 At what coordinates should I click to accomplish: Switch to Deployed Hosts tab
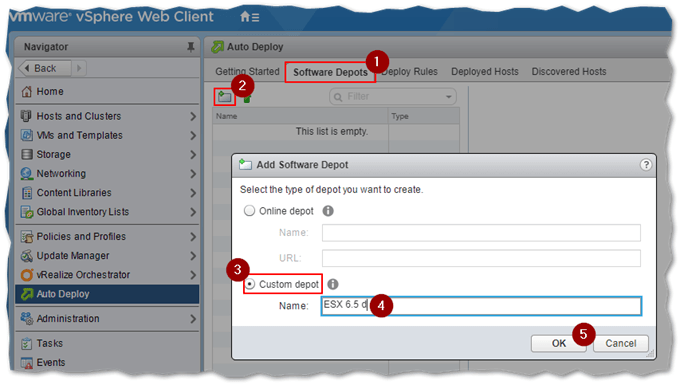click(x=484, y=72)
